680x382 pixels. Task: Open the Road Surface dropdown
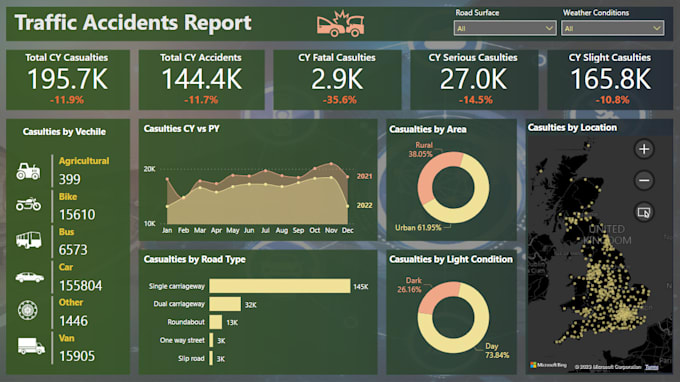[505, 28]
